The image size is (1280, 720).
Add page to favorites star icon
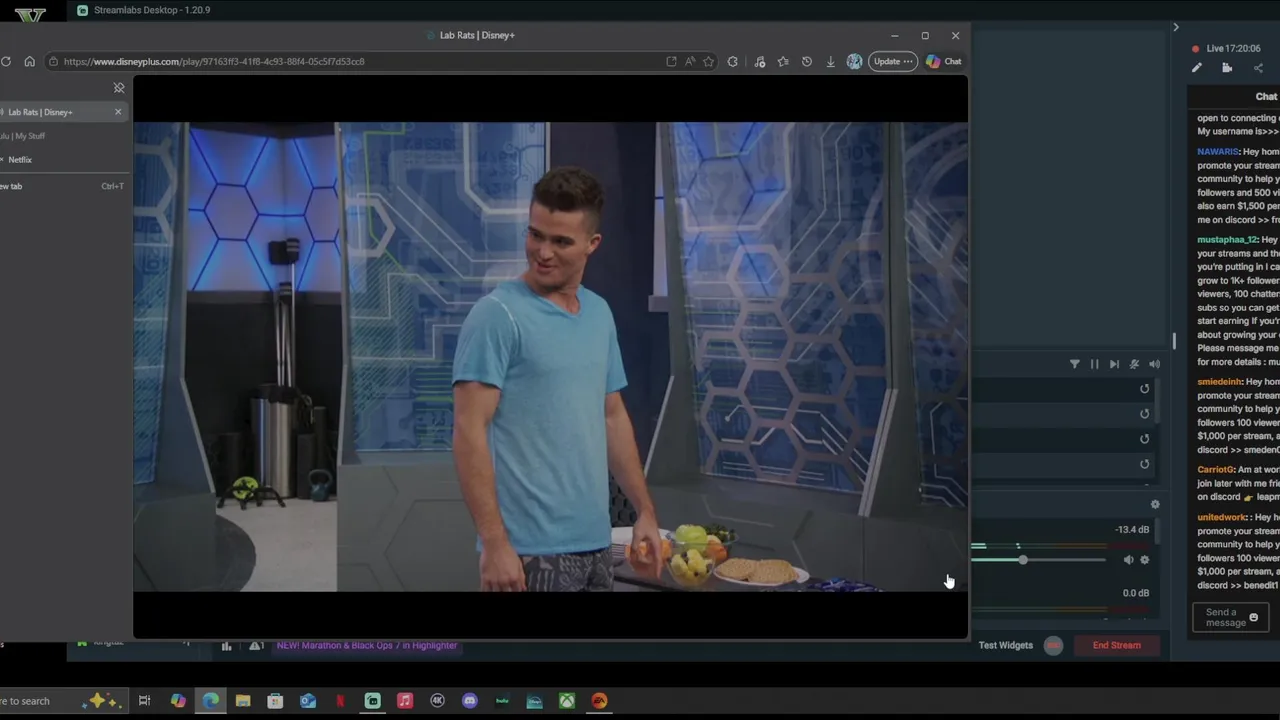pyautogui.click(x=708, y=61)
